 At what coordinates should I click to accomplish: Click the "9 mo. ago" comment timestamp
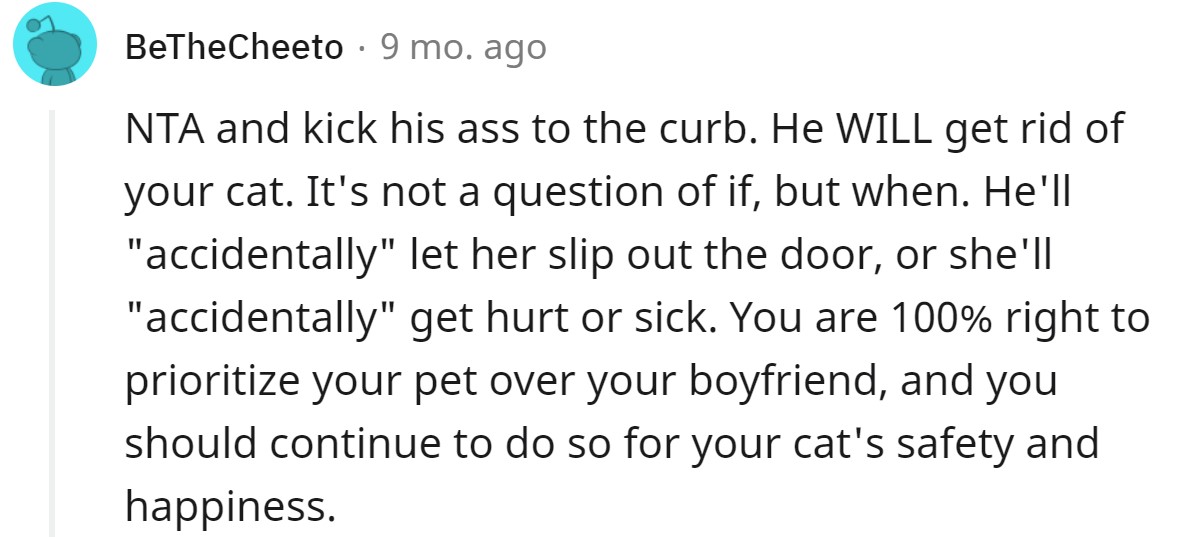click(463, 47)
